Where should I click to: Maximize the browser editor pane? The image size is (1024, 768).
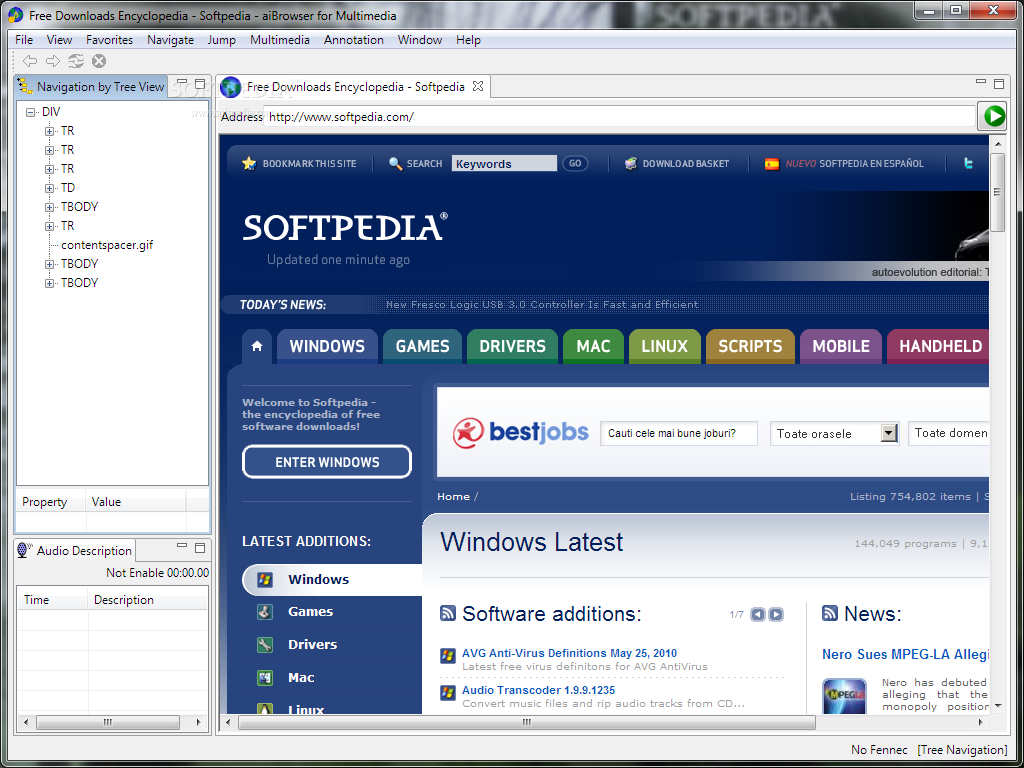point(999,83)
